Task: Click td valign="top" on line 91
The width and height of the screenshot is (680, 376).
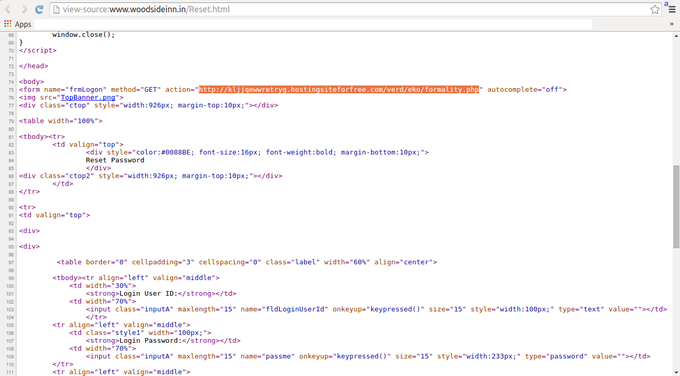Action: click(x=55, y=215)
